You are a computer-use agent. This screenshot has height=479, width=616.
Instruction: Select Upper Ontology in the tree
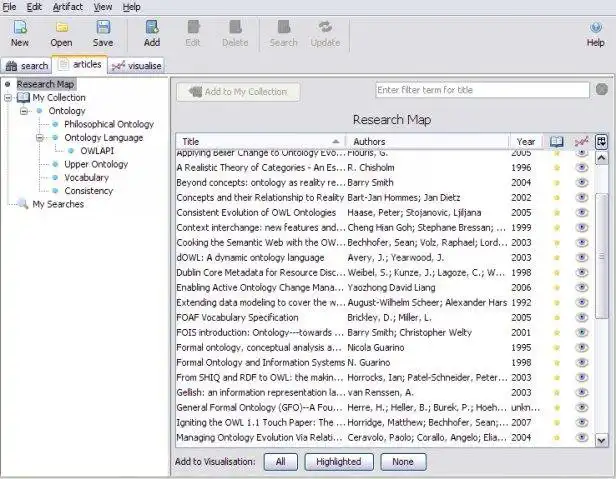click(96, 164)
